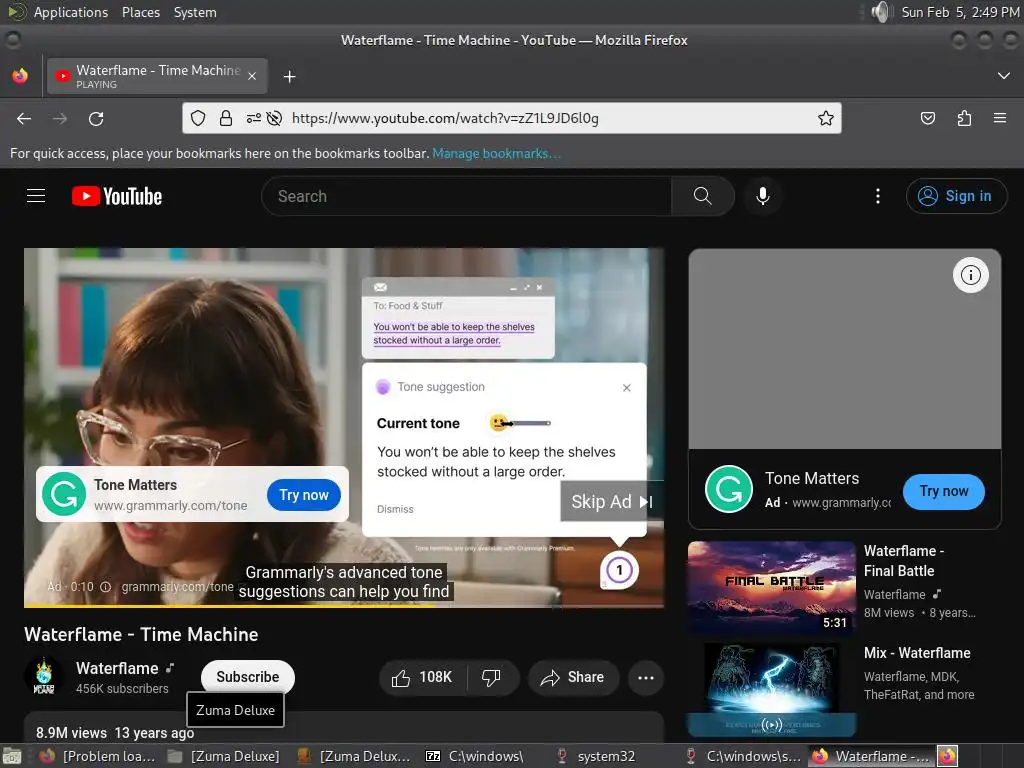Switch to [Zuma Delux... taskbar item with game icon

(353, 756)
